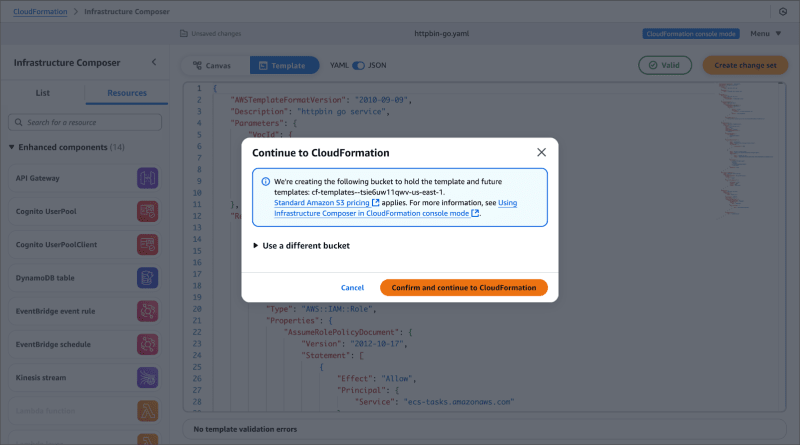
Task: Click the code minimap in the editor
Action: 744,153
